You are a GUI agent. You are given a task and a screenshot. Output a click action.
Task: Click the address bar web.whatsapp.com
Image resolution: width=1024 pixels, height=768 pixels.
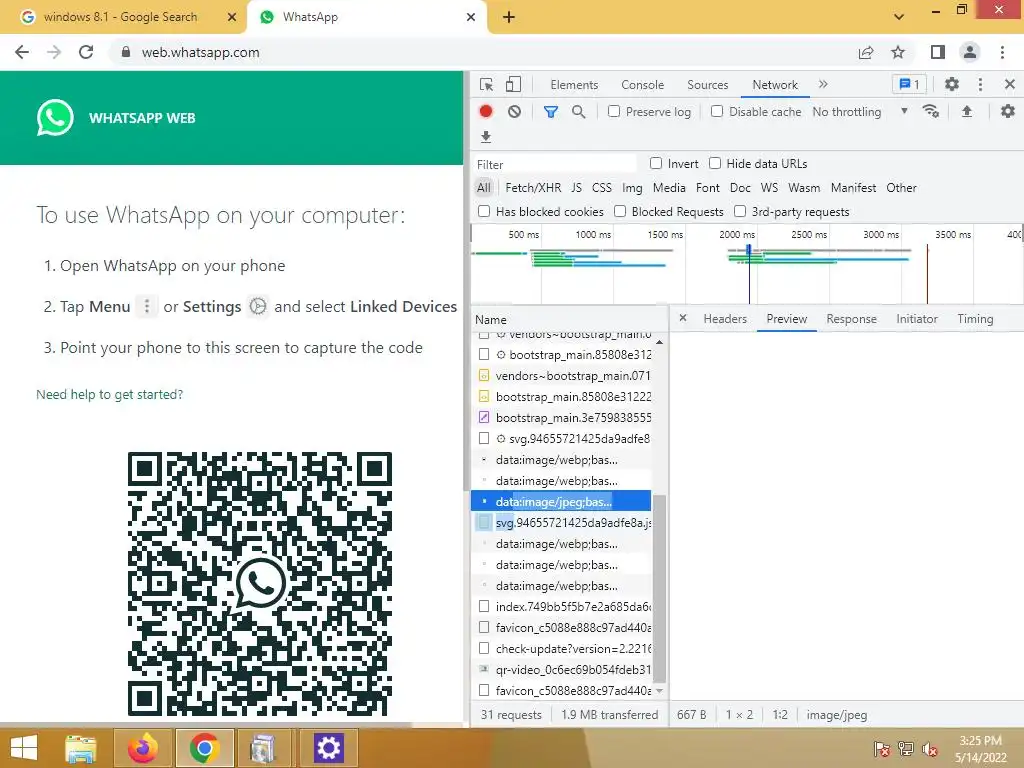(200, 52)
